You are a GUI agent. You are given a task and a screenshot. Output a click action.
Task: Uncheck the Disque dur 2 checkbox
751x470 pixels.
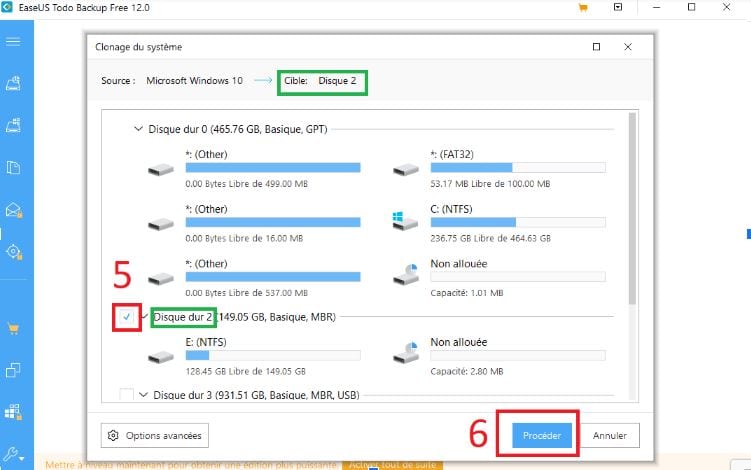point(126,317)
